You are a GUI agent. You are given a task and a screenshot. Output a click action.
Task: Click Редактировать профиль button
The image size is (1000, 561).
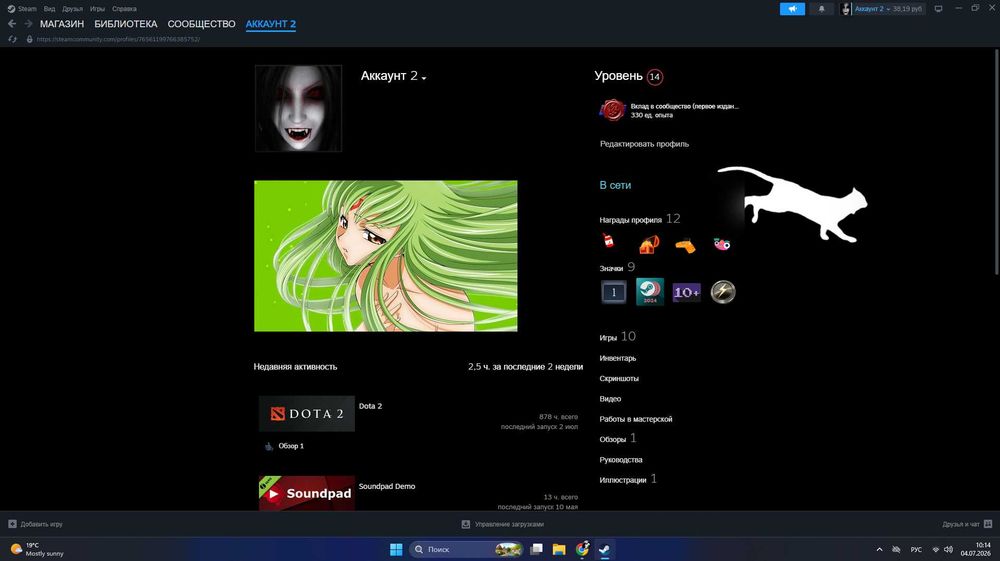(x=644, y=144)
